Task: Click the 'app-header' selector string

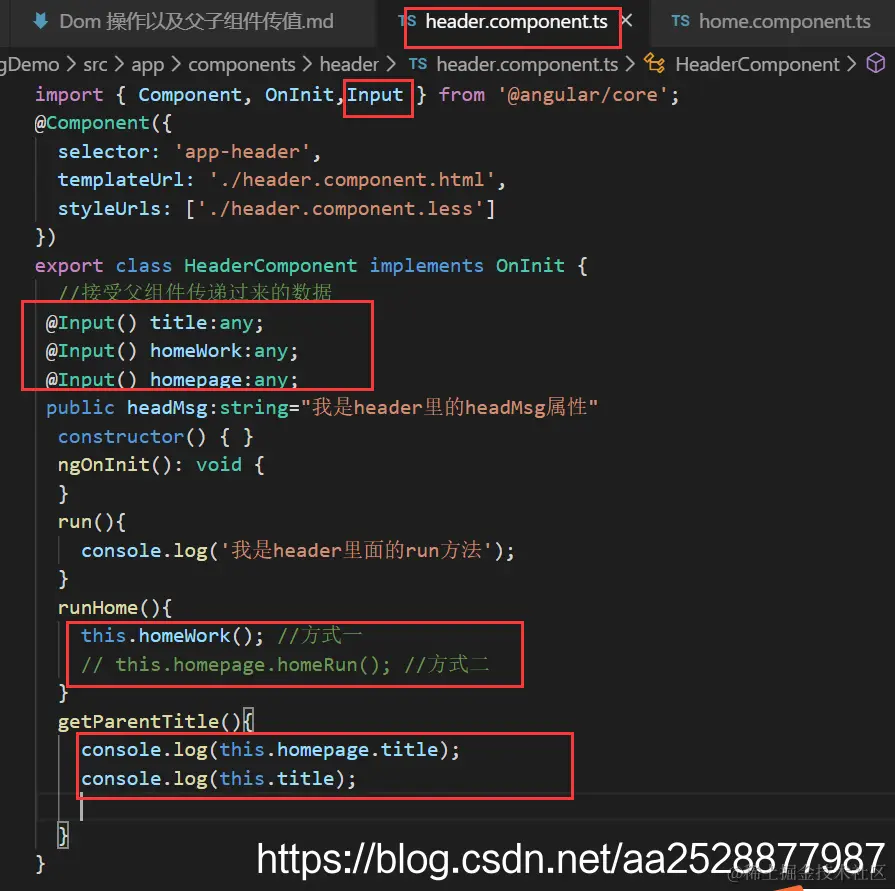Action: point(242,152)
